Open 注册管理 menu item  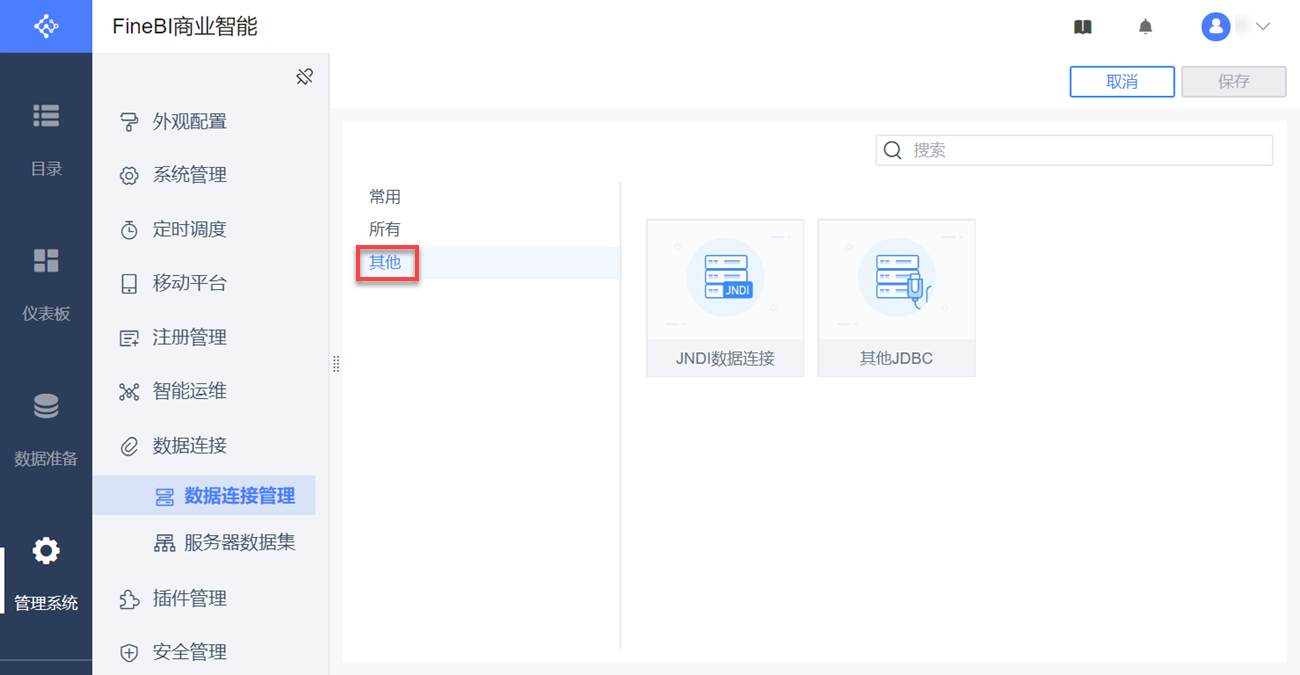[x=204, y=337]
